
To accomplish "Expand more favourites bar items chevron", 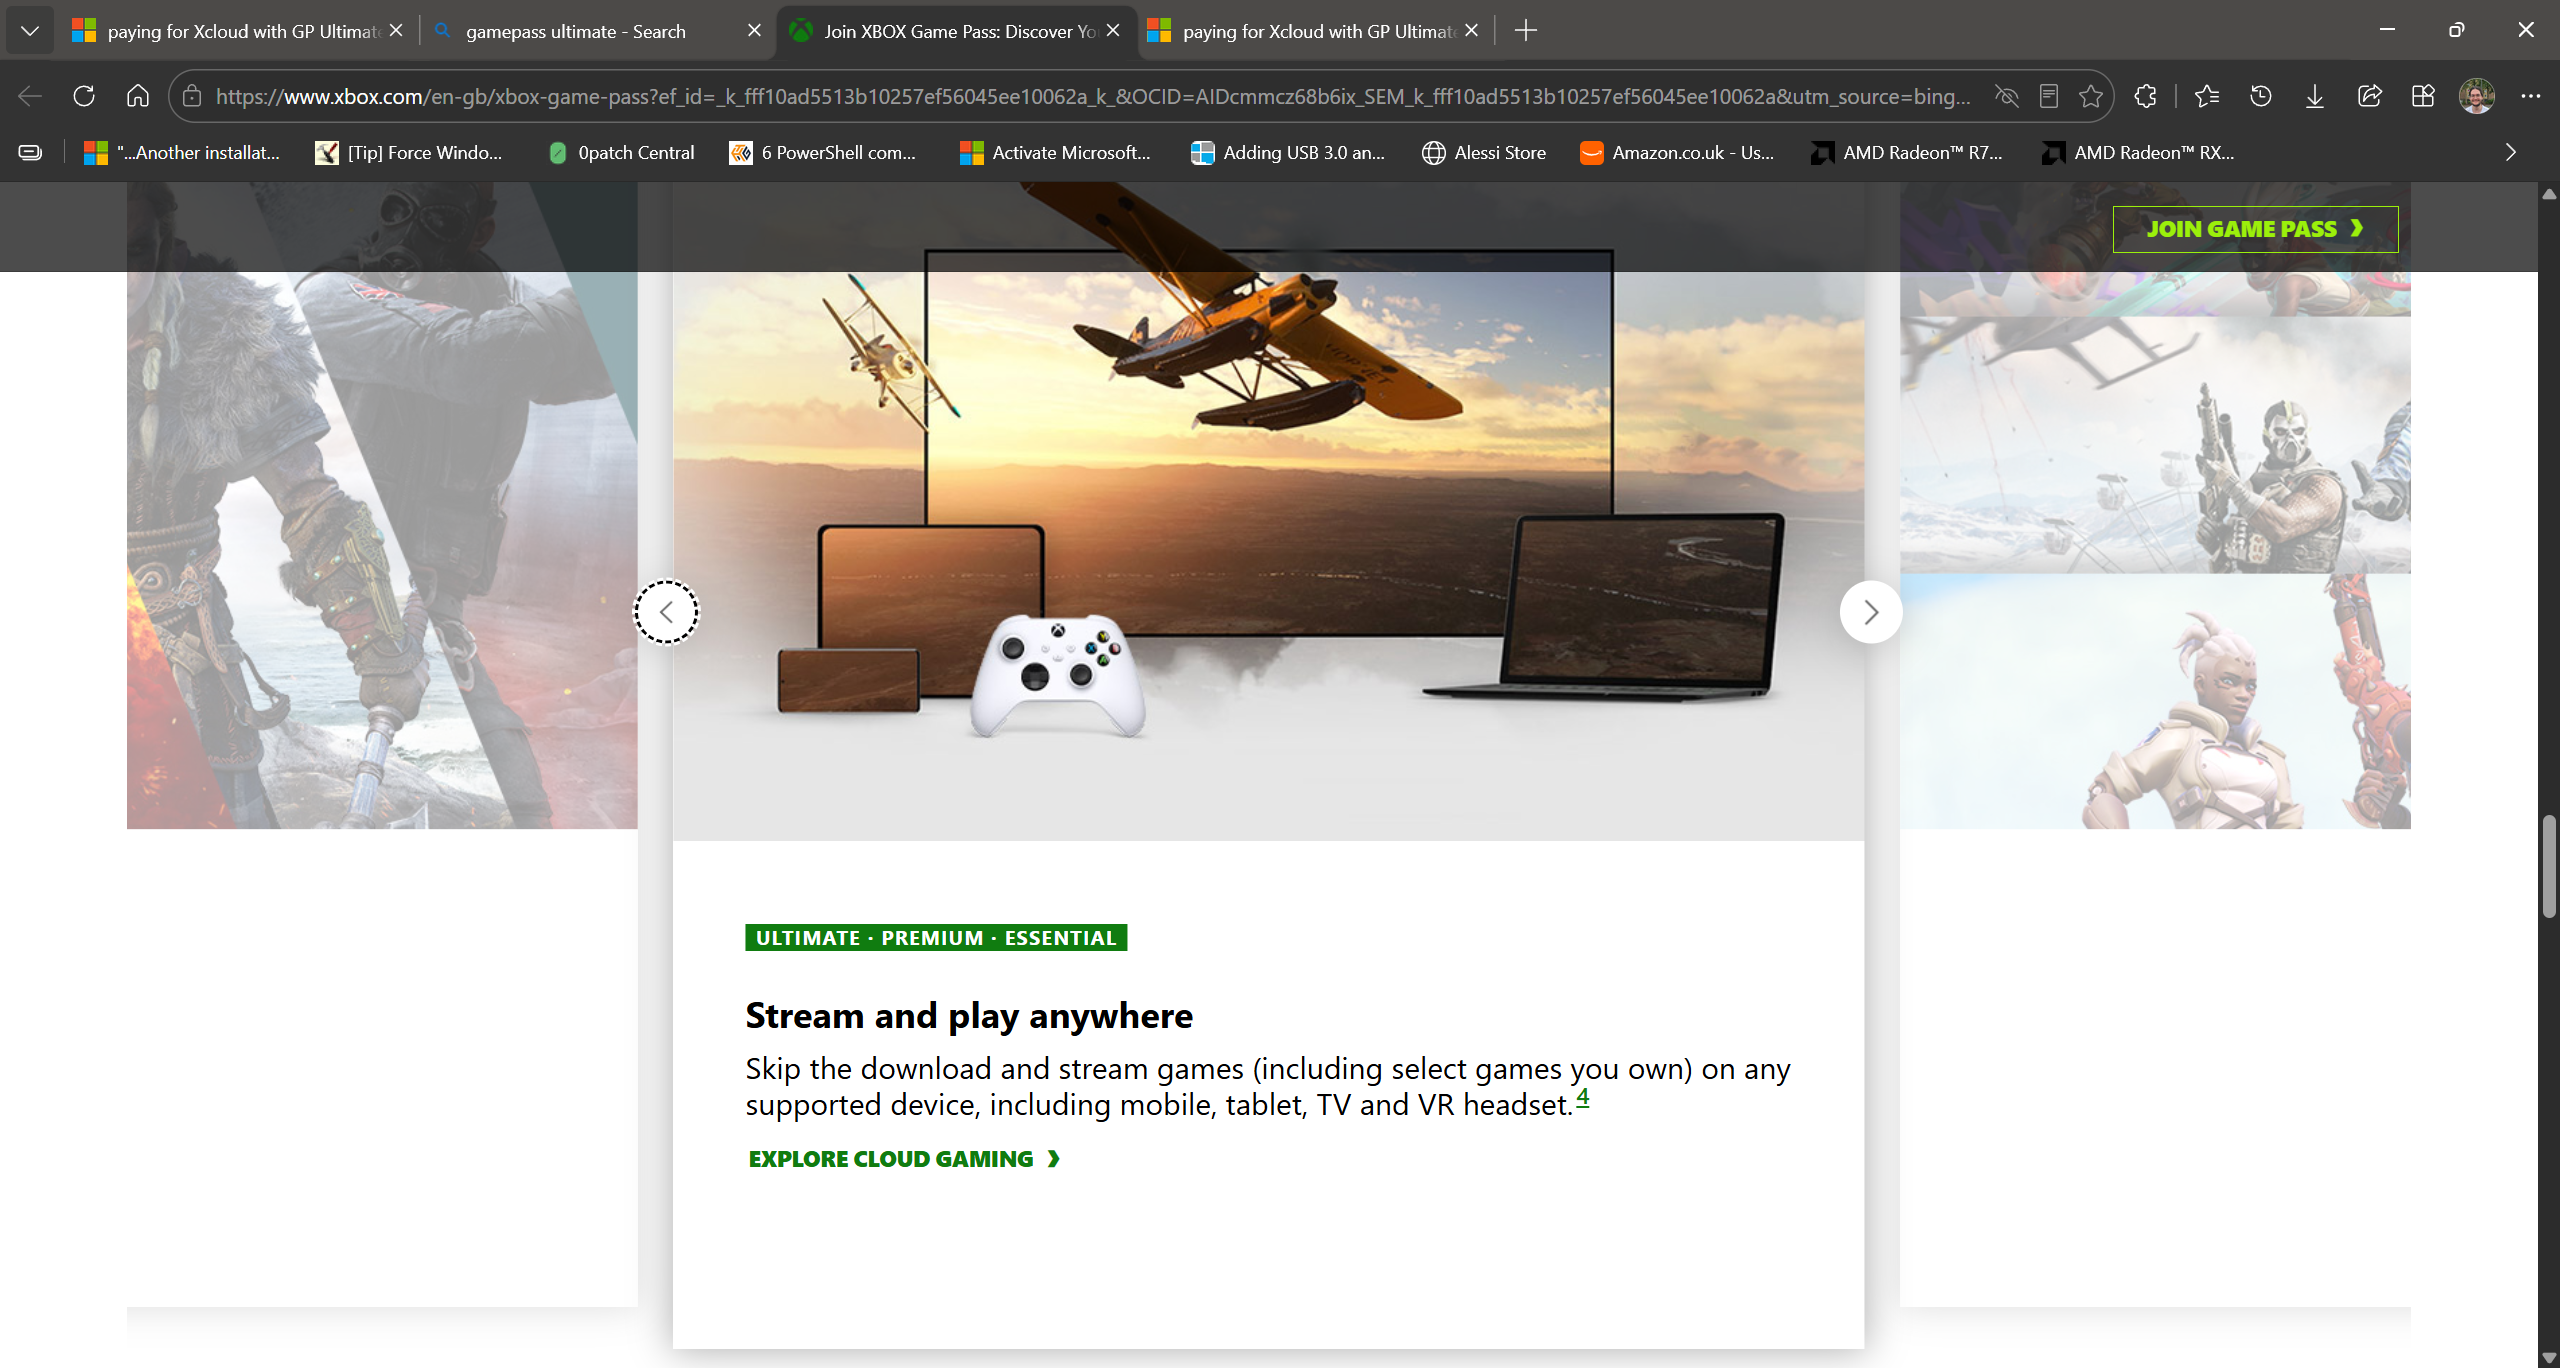I will [2510, 152].
